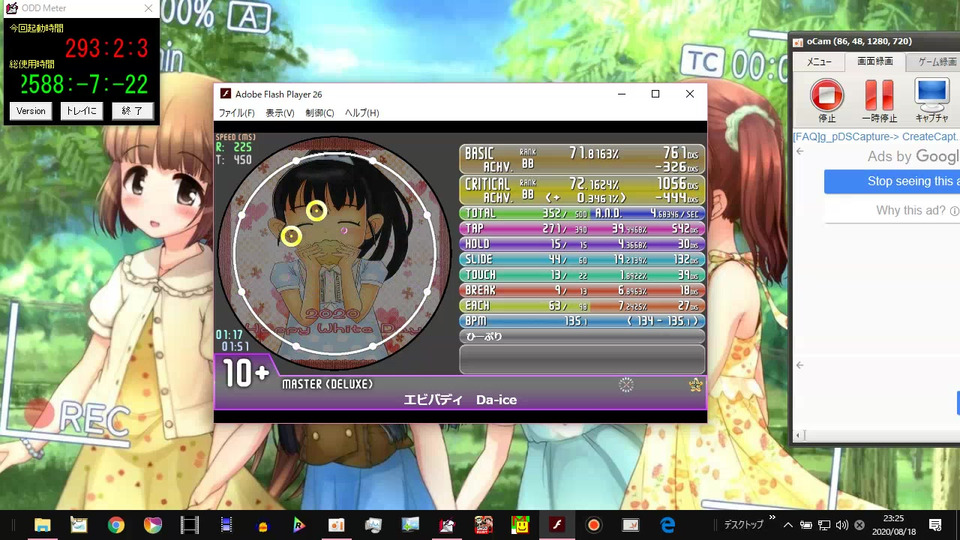Select the Adobe Flash Player taskbar icon
960x540 pixels.
click(557, 525)
